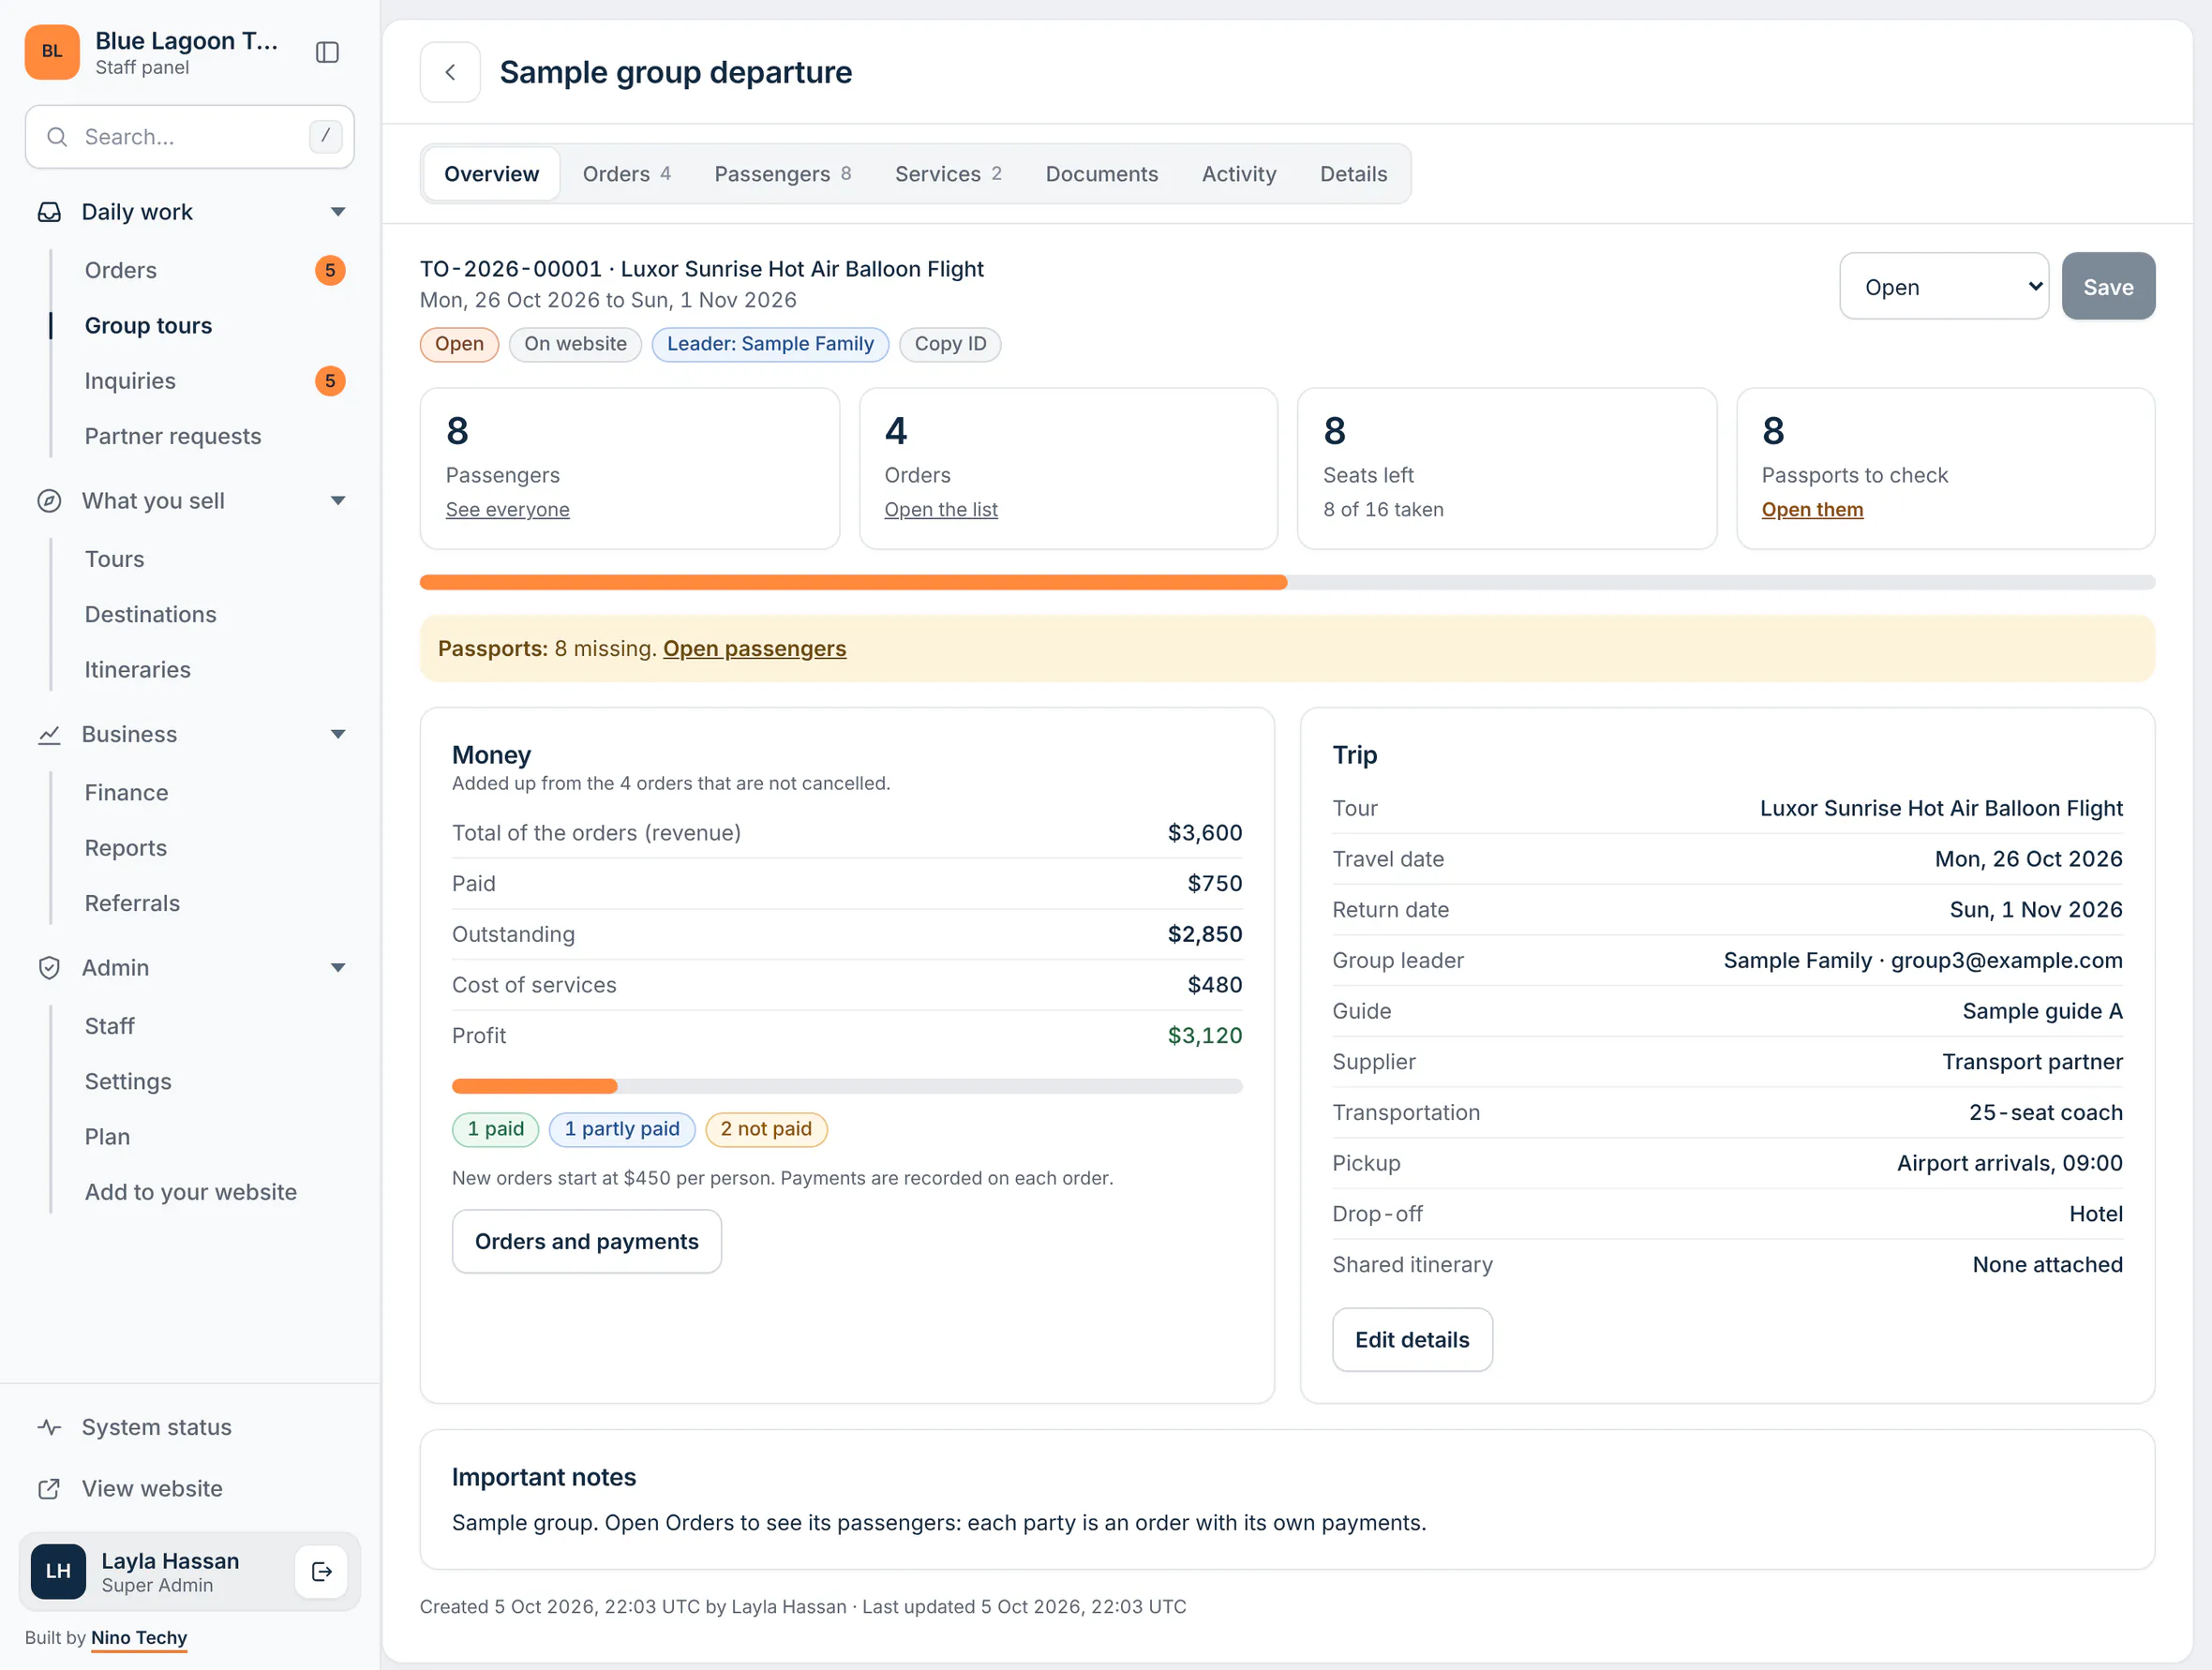
Task: Collapse the sidebar with the panel icon
Action: click(x=327, y=52)
